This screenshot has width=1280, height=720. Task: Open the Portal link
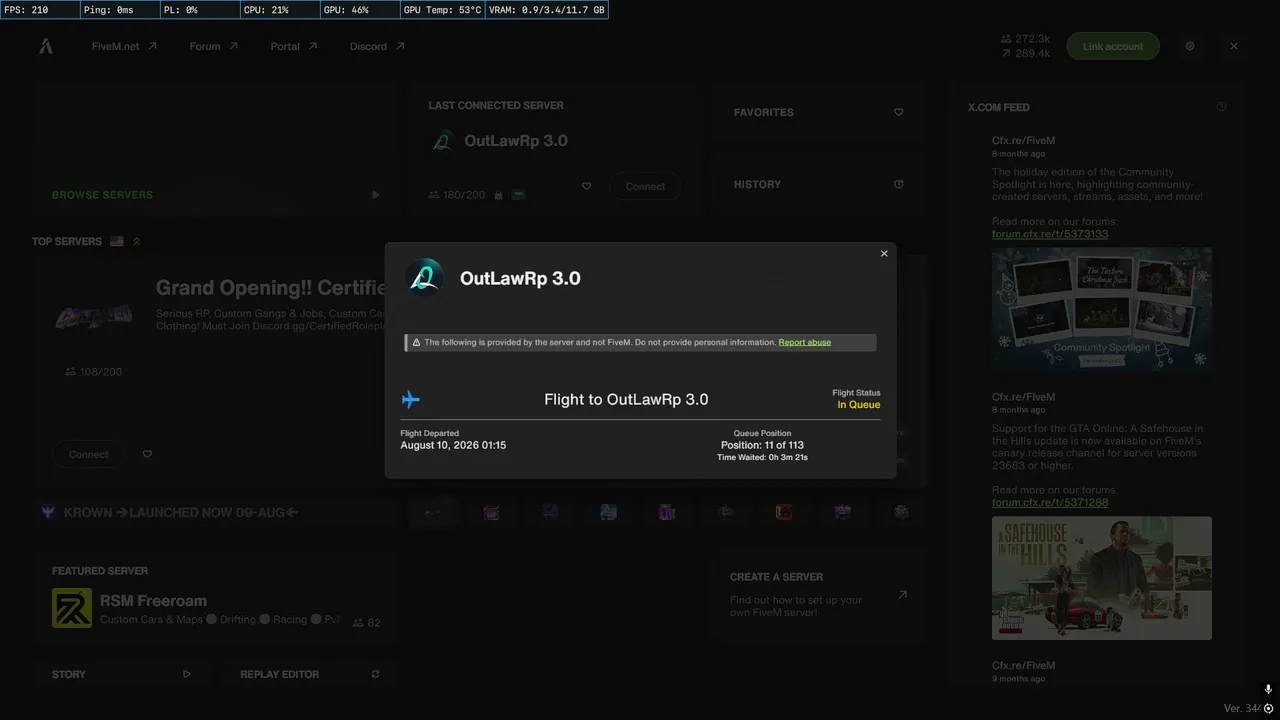pos(294,46)
